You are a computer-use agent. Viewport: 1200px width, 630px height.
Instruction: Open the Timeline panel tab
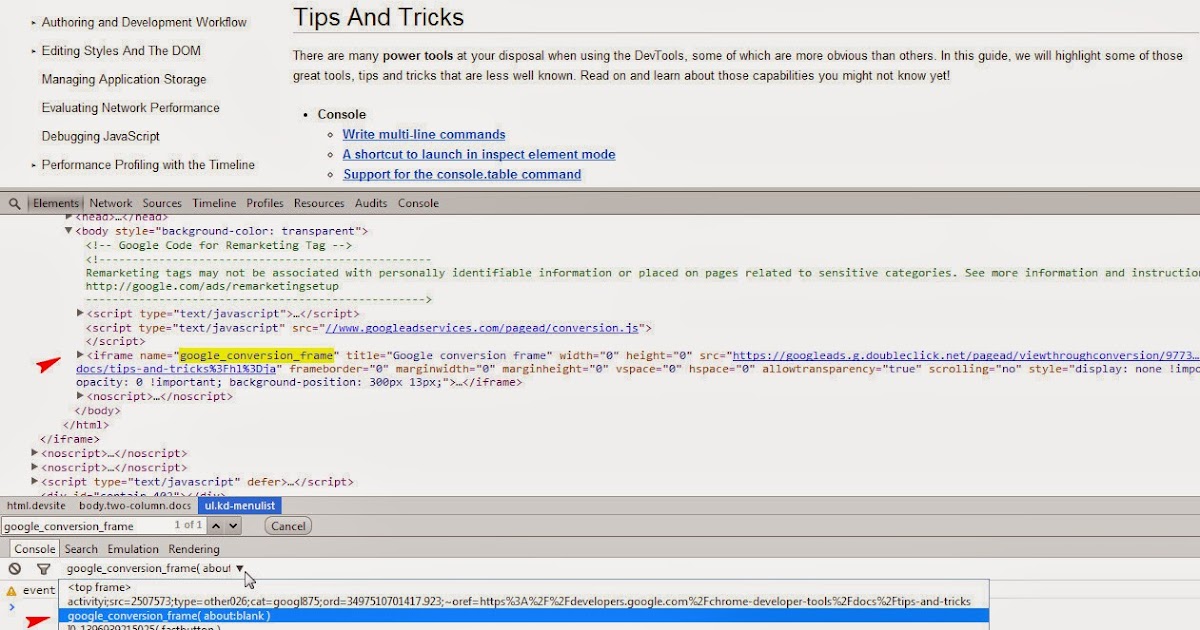(x=214, y=203)
